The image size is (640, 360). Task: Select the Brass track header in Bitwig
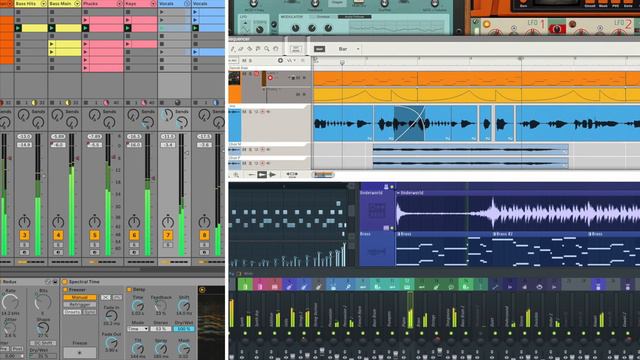[377, 249]
